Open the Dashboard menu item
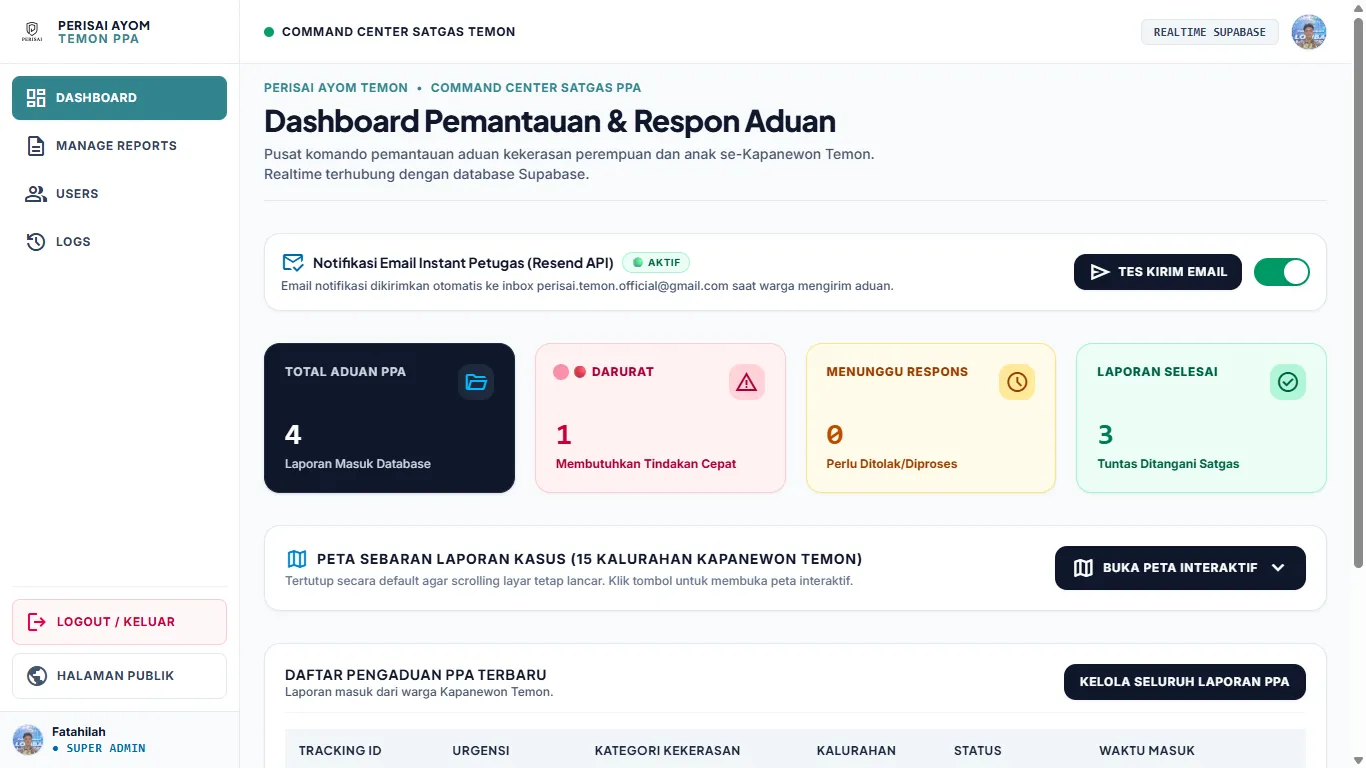Viewport: 1366px width, 768px height. pos(119,98)
